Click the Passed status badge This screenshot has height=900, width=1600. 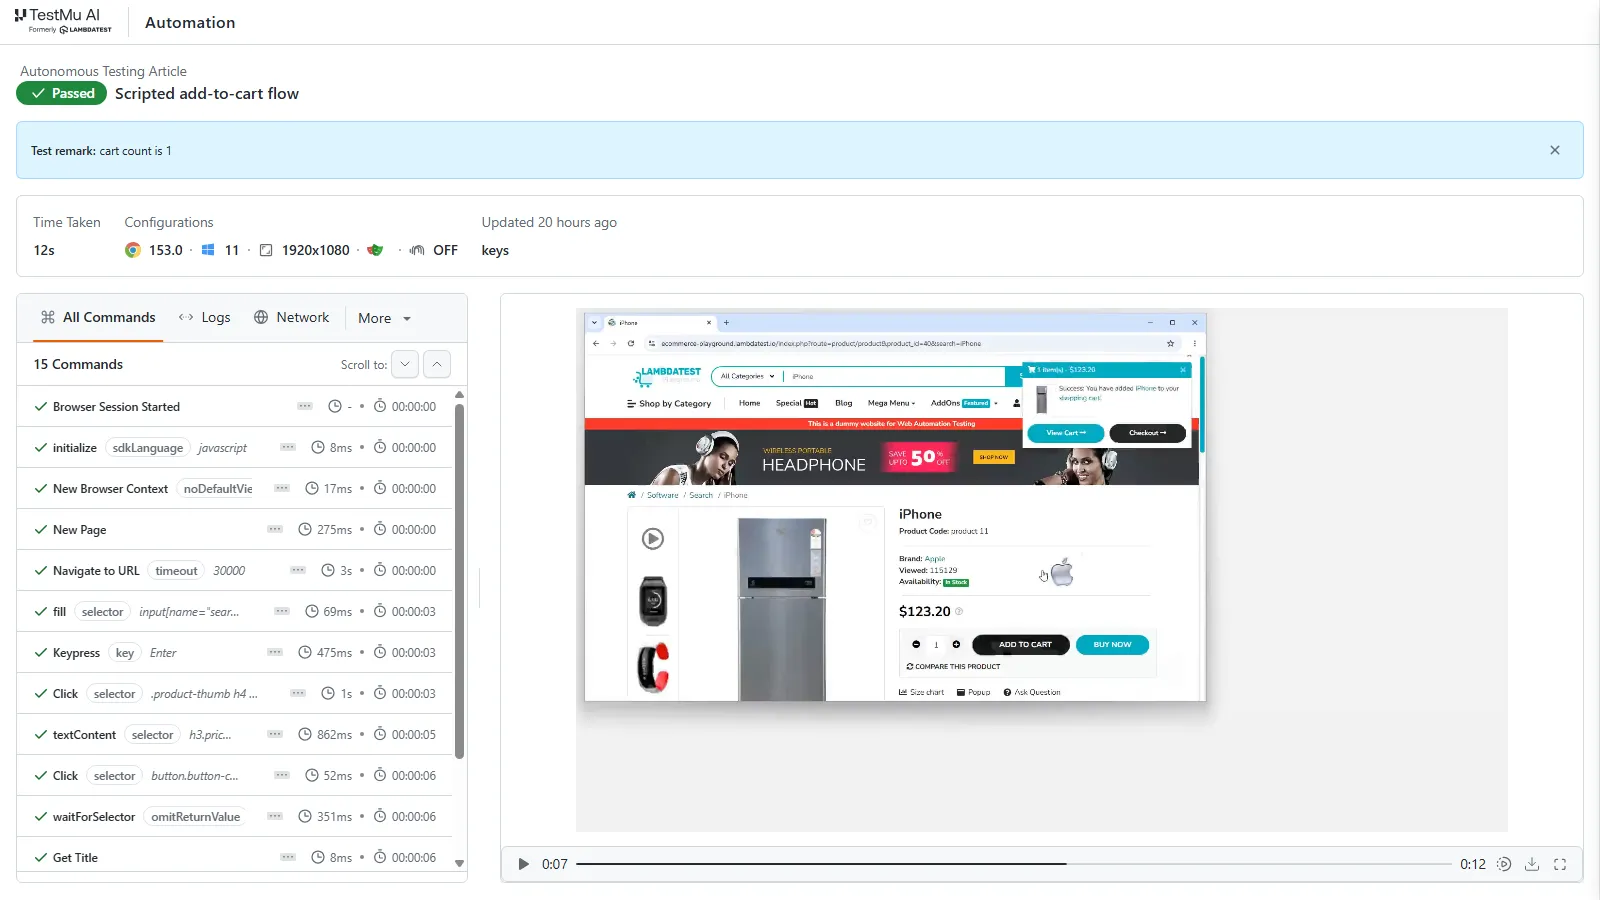(62, 93)
